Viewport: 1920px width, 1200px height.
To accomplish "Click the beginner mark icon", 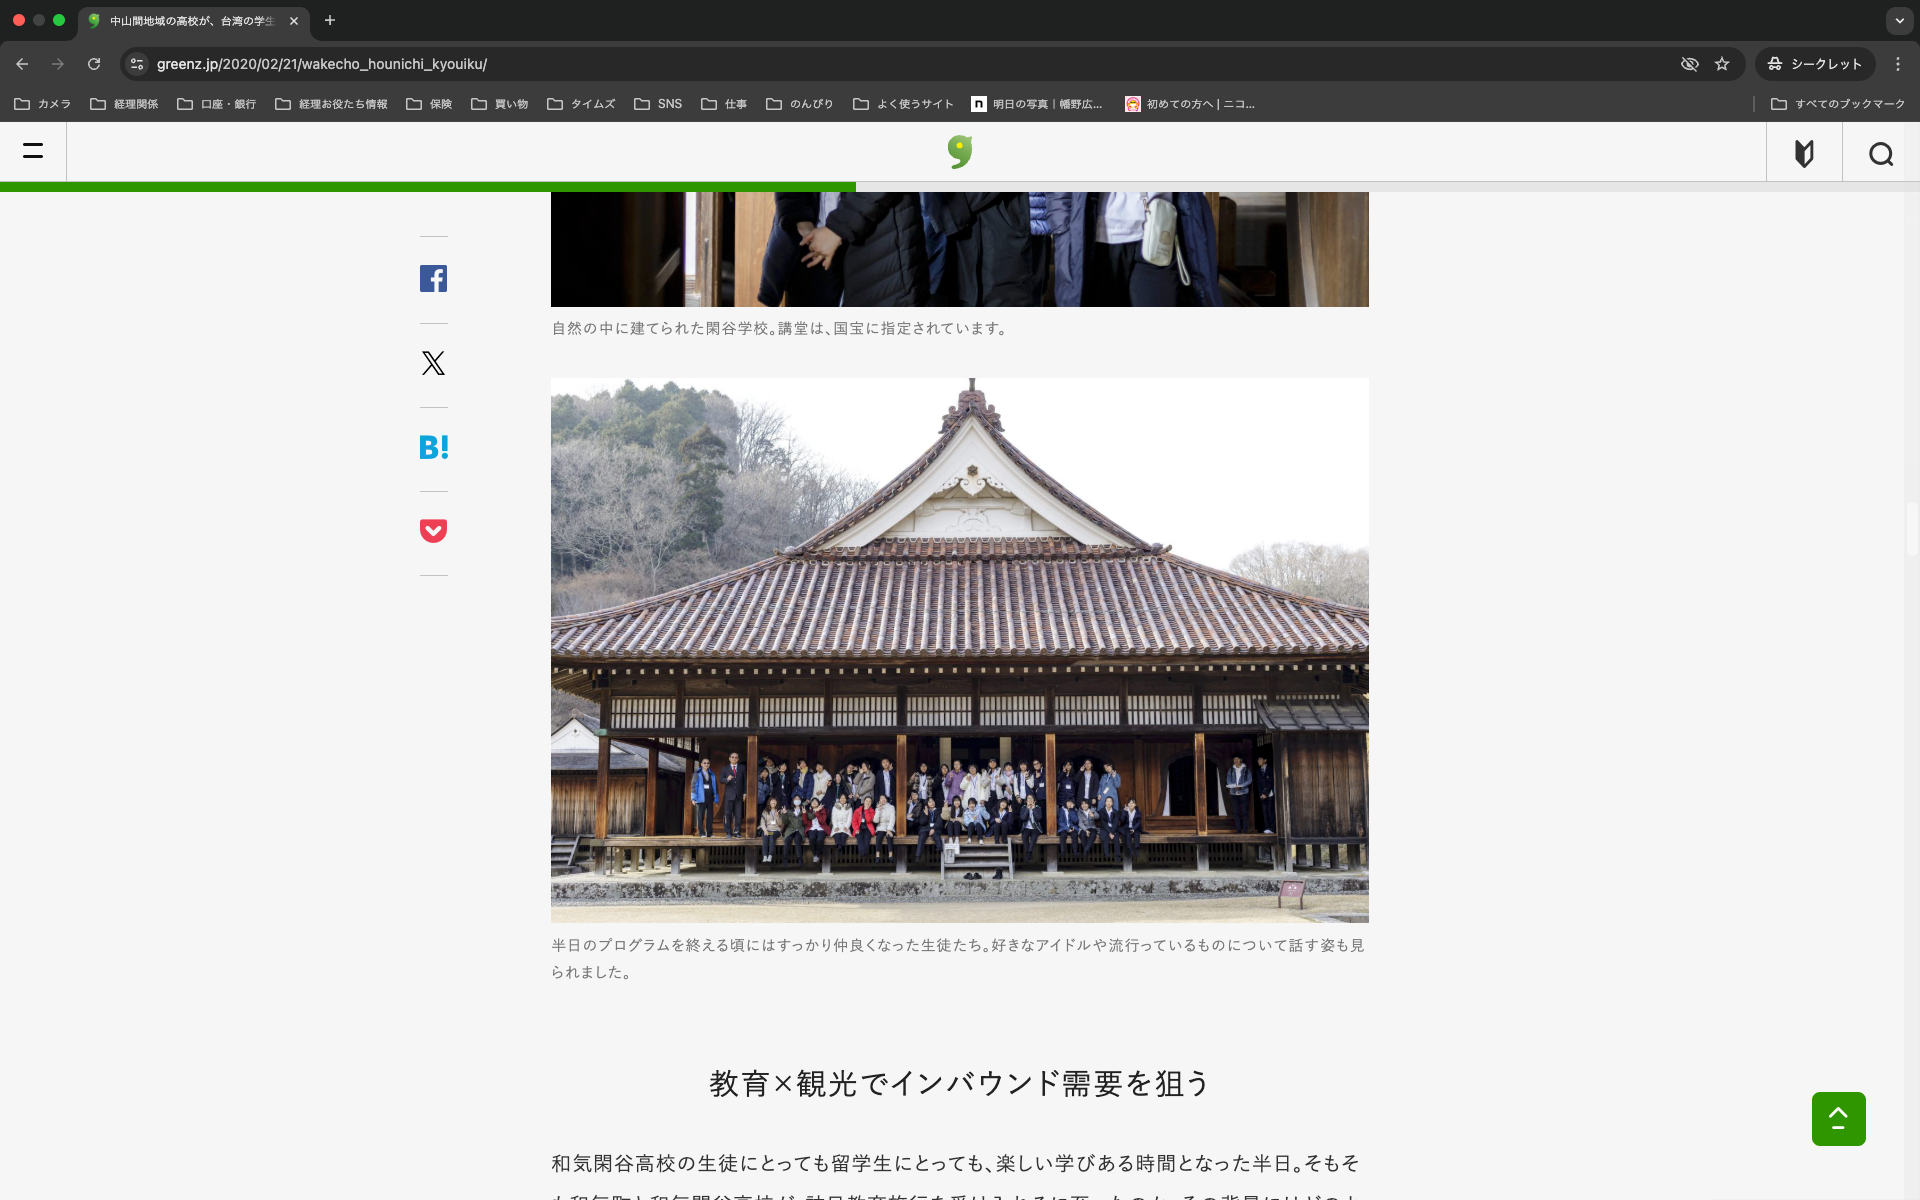I will coord(1804,154).
